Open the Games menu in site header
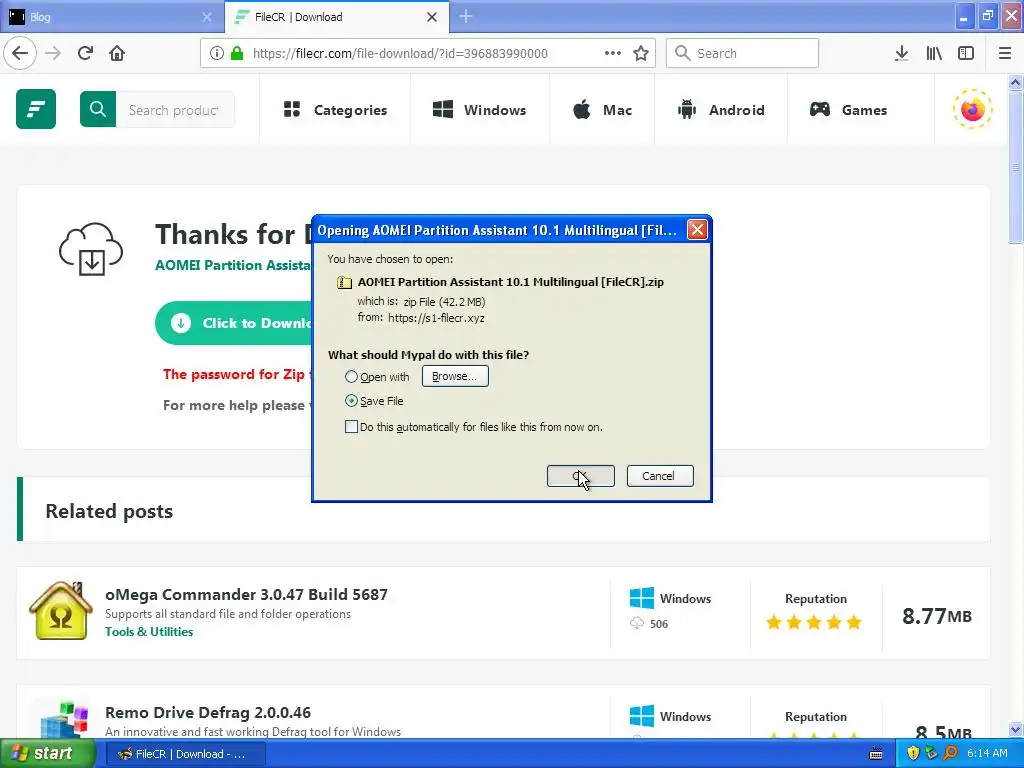The width and height of the screenshot is (1024, 768). tap(848, 110)
